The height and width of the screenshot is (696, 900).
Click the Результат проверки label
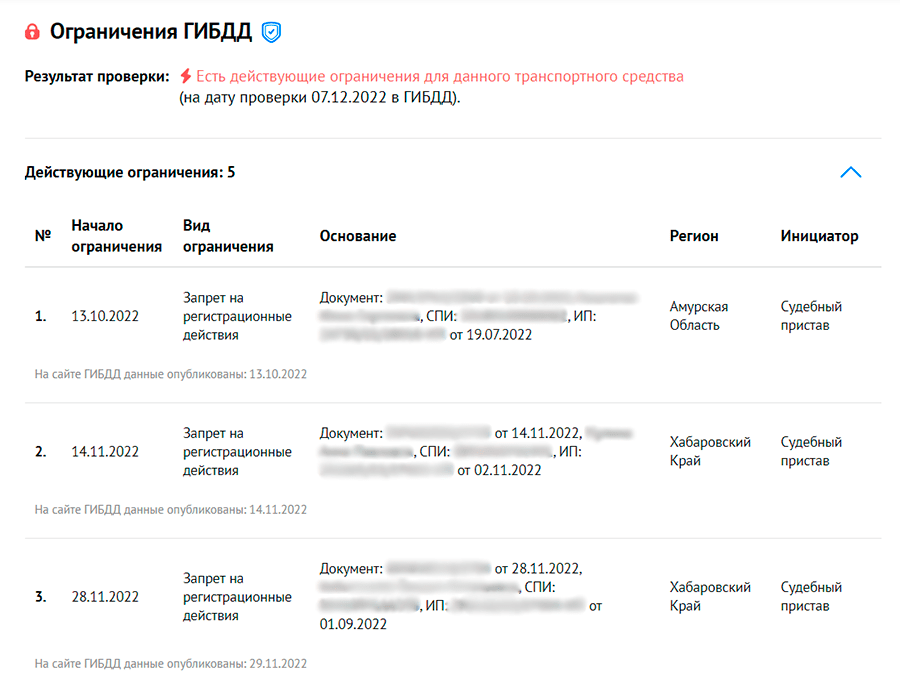tap(97, 76)
